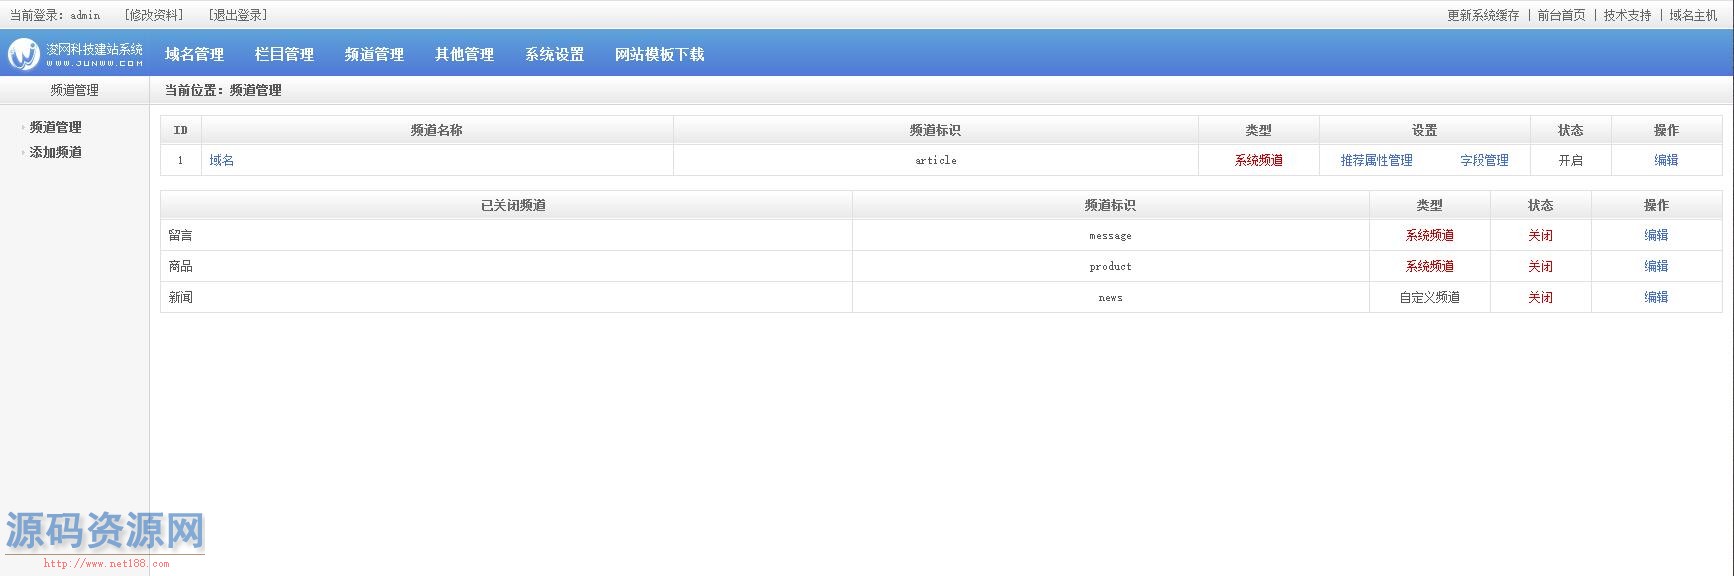Image resolution: width=1734 pixels, height=576 pixels.
Task: Select 频道管理 in the sidebar
Action: (56, 127)
